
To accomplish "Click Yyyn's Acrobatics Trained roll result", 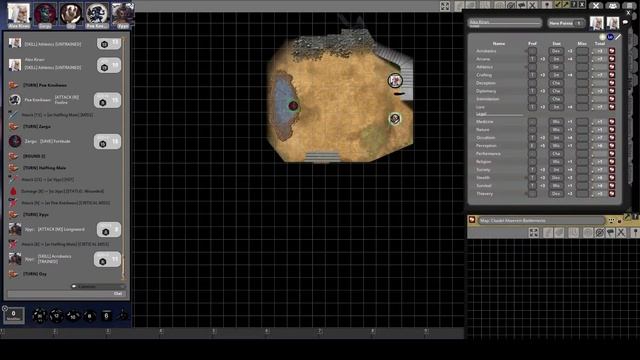I will point(107,259).
